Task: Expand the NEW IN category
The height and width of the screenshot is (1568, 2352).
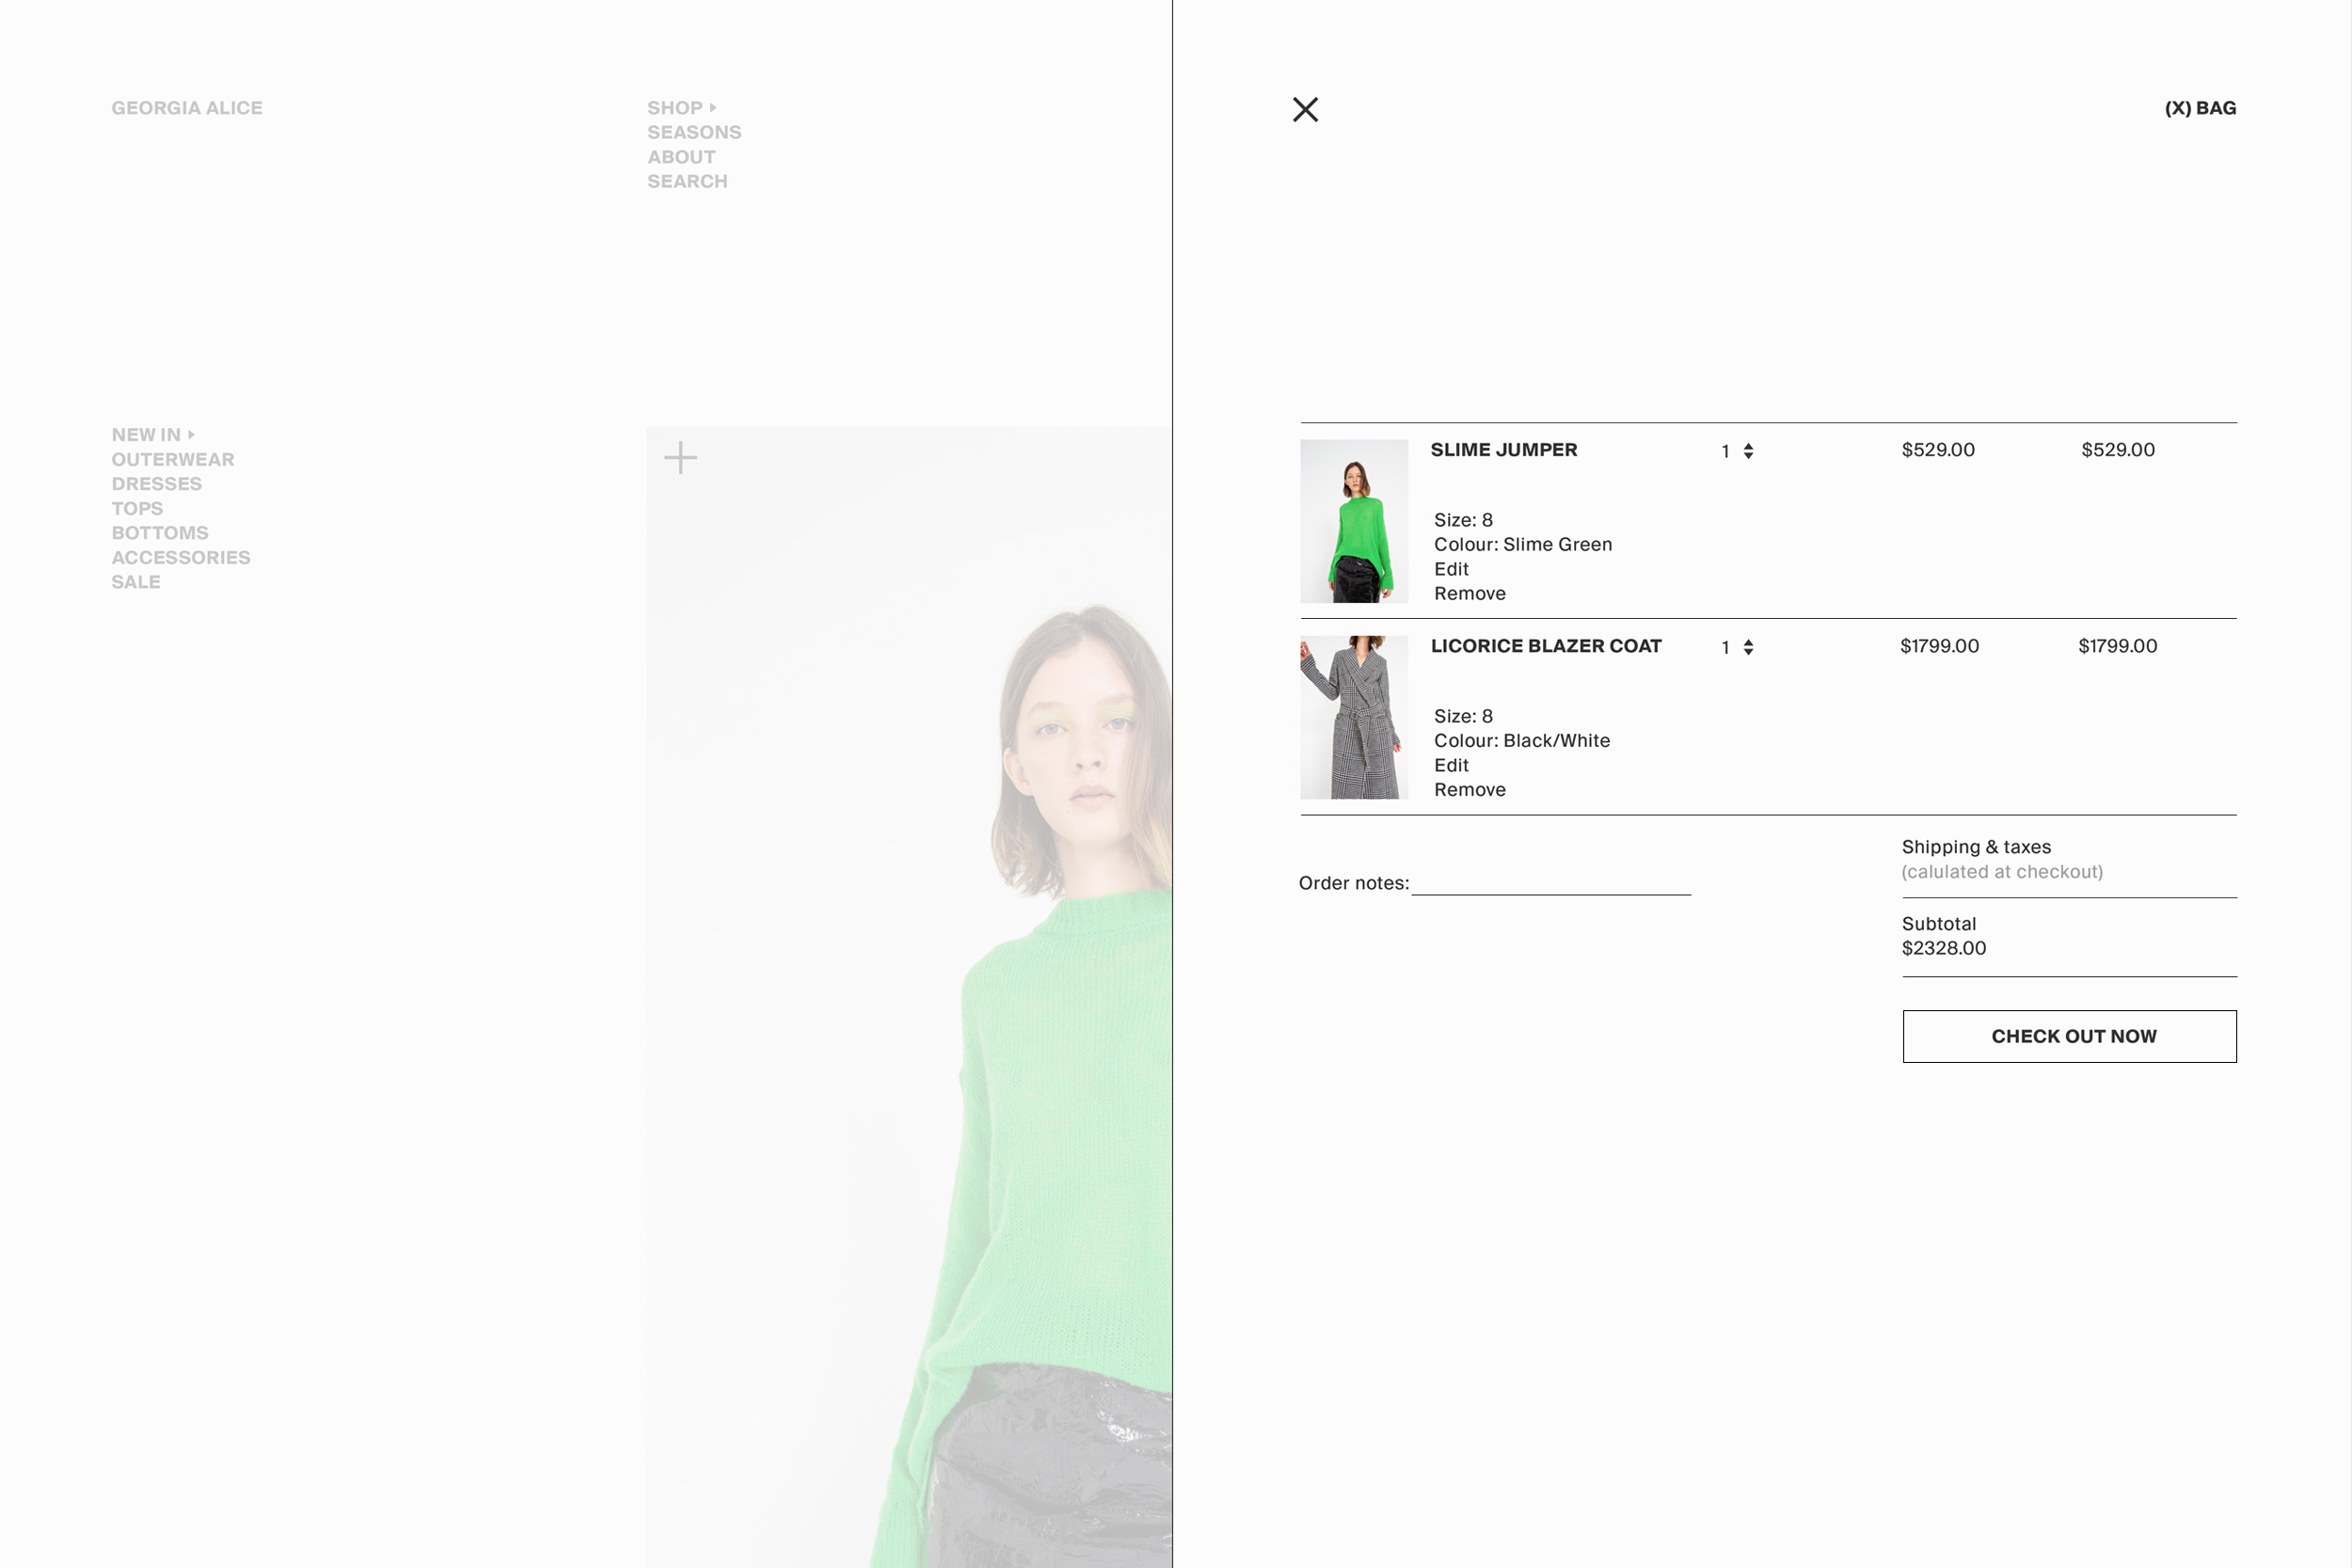Action: pyautogui.click(x=147, y=435)
